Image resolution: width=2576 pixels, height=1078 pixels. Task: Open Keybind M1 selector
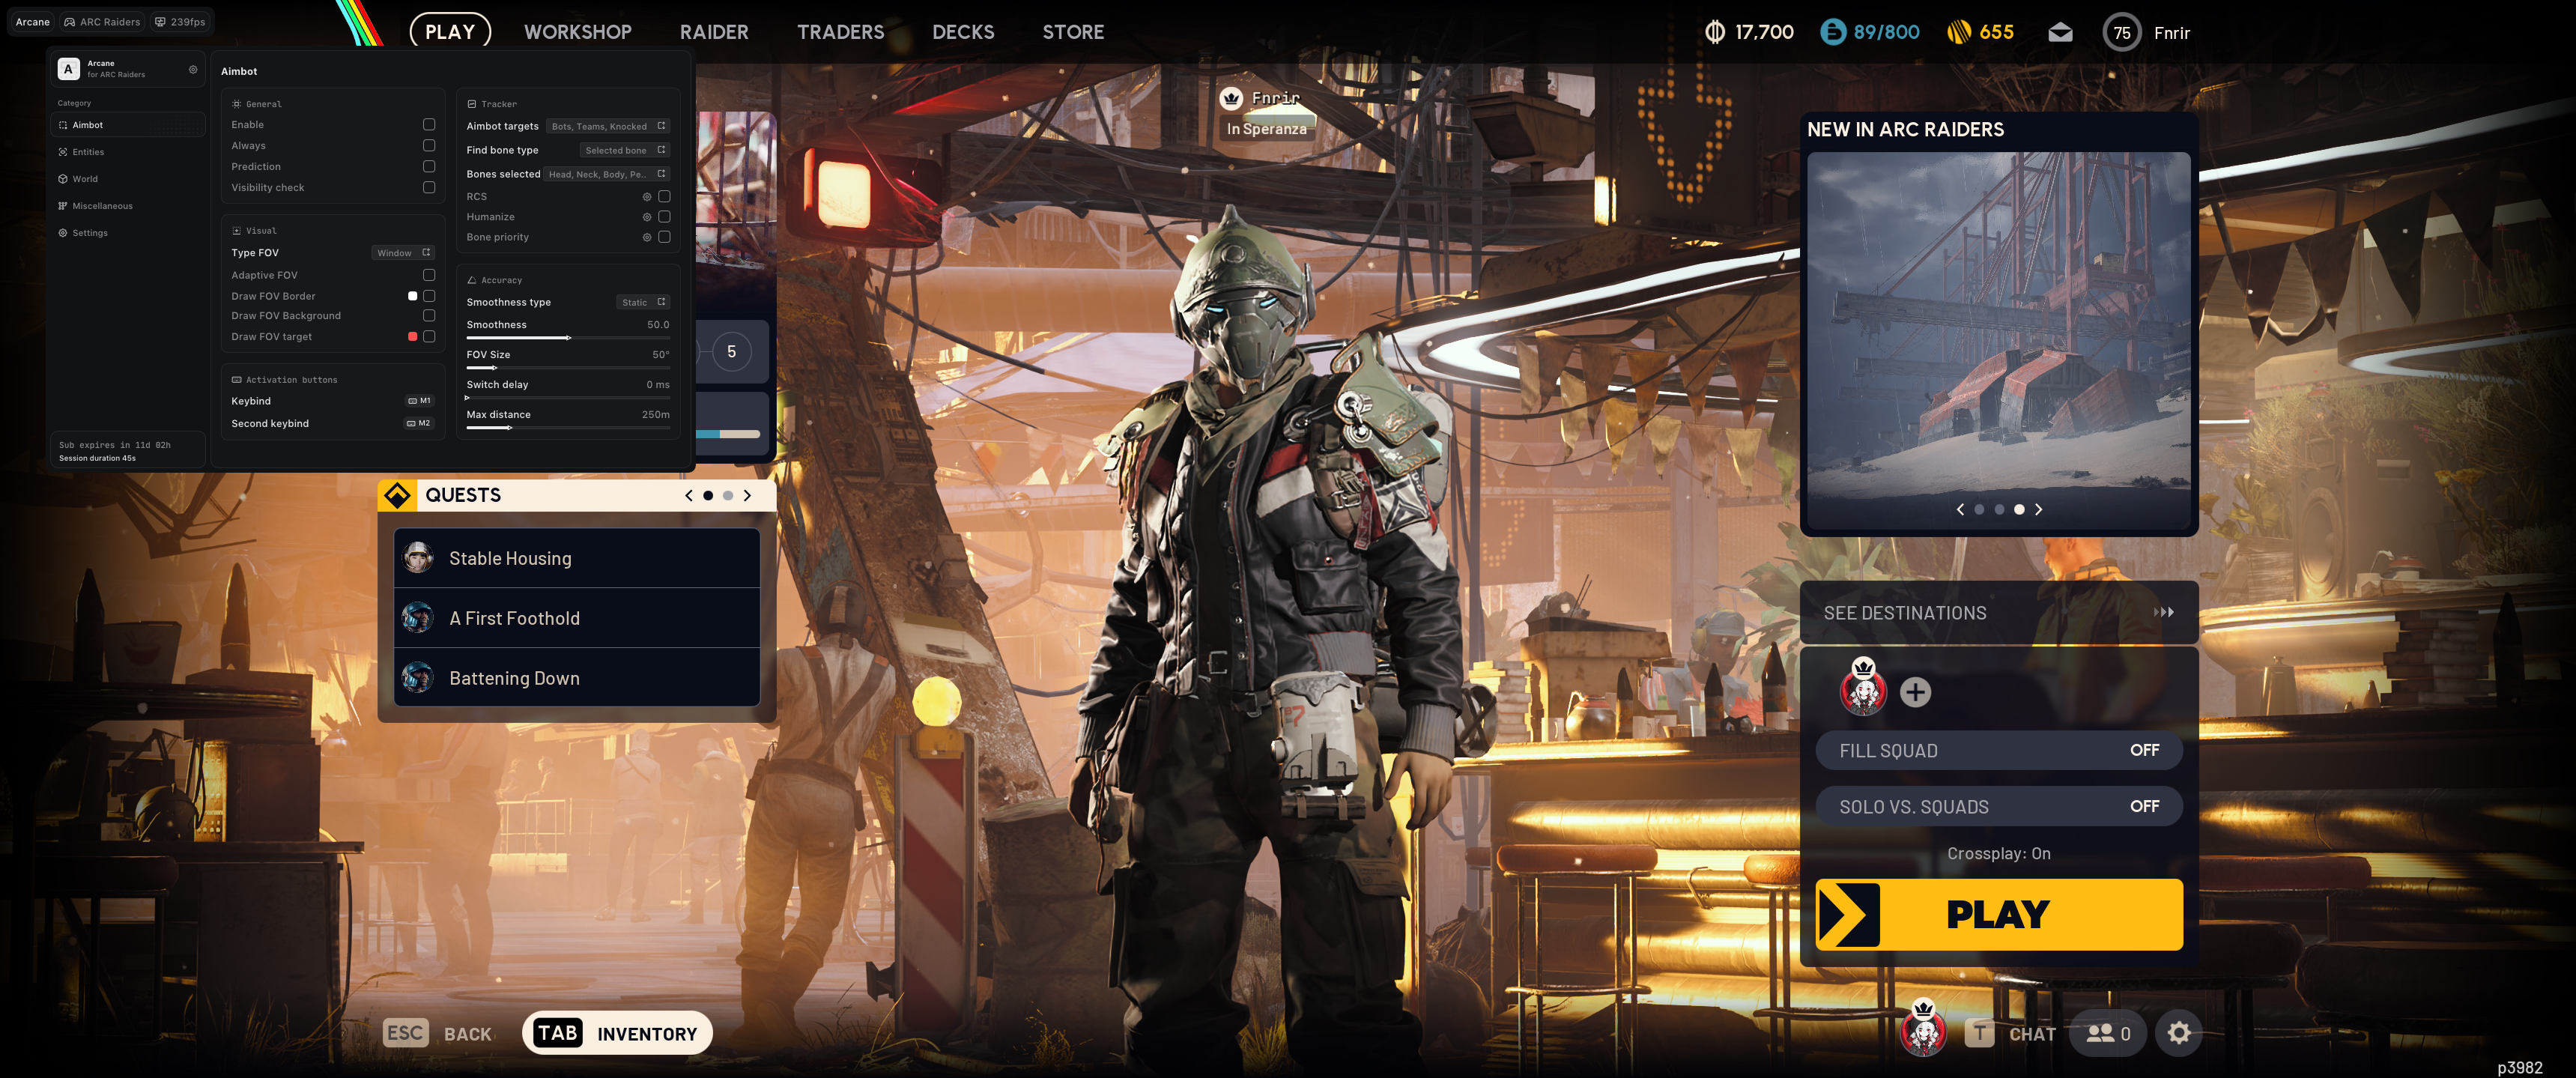pos(420,401)
